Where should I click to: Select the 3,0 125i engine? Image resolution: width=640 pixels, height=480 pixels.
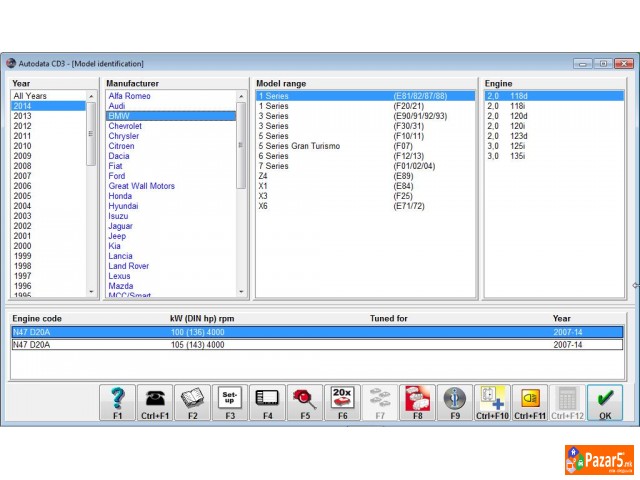coord(554,146)
